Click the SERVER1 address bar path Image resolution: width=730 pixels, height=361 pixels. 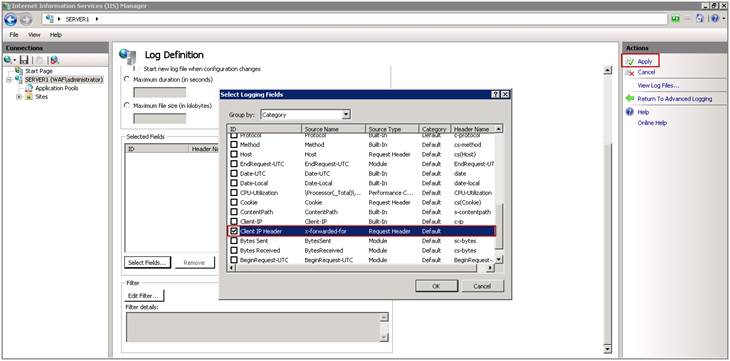pos(77,19)
